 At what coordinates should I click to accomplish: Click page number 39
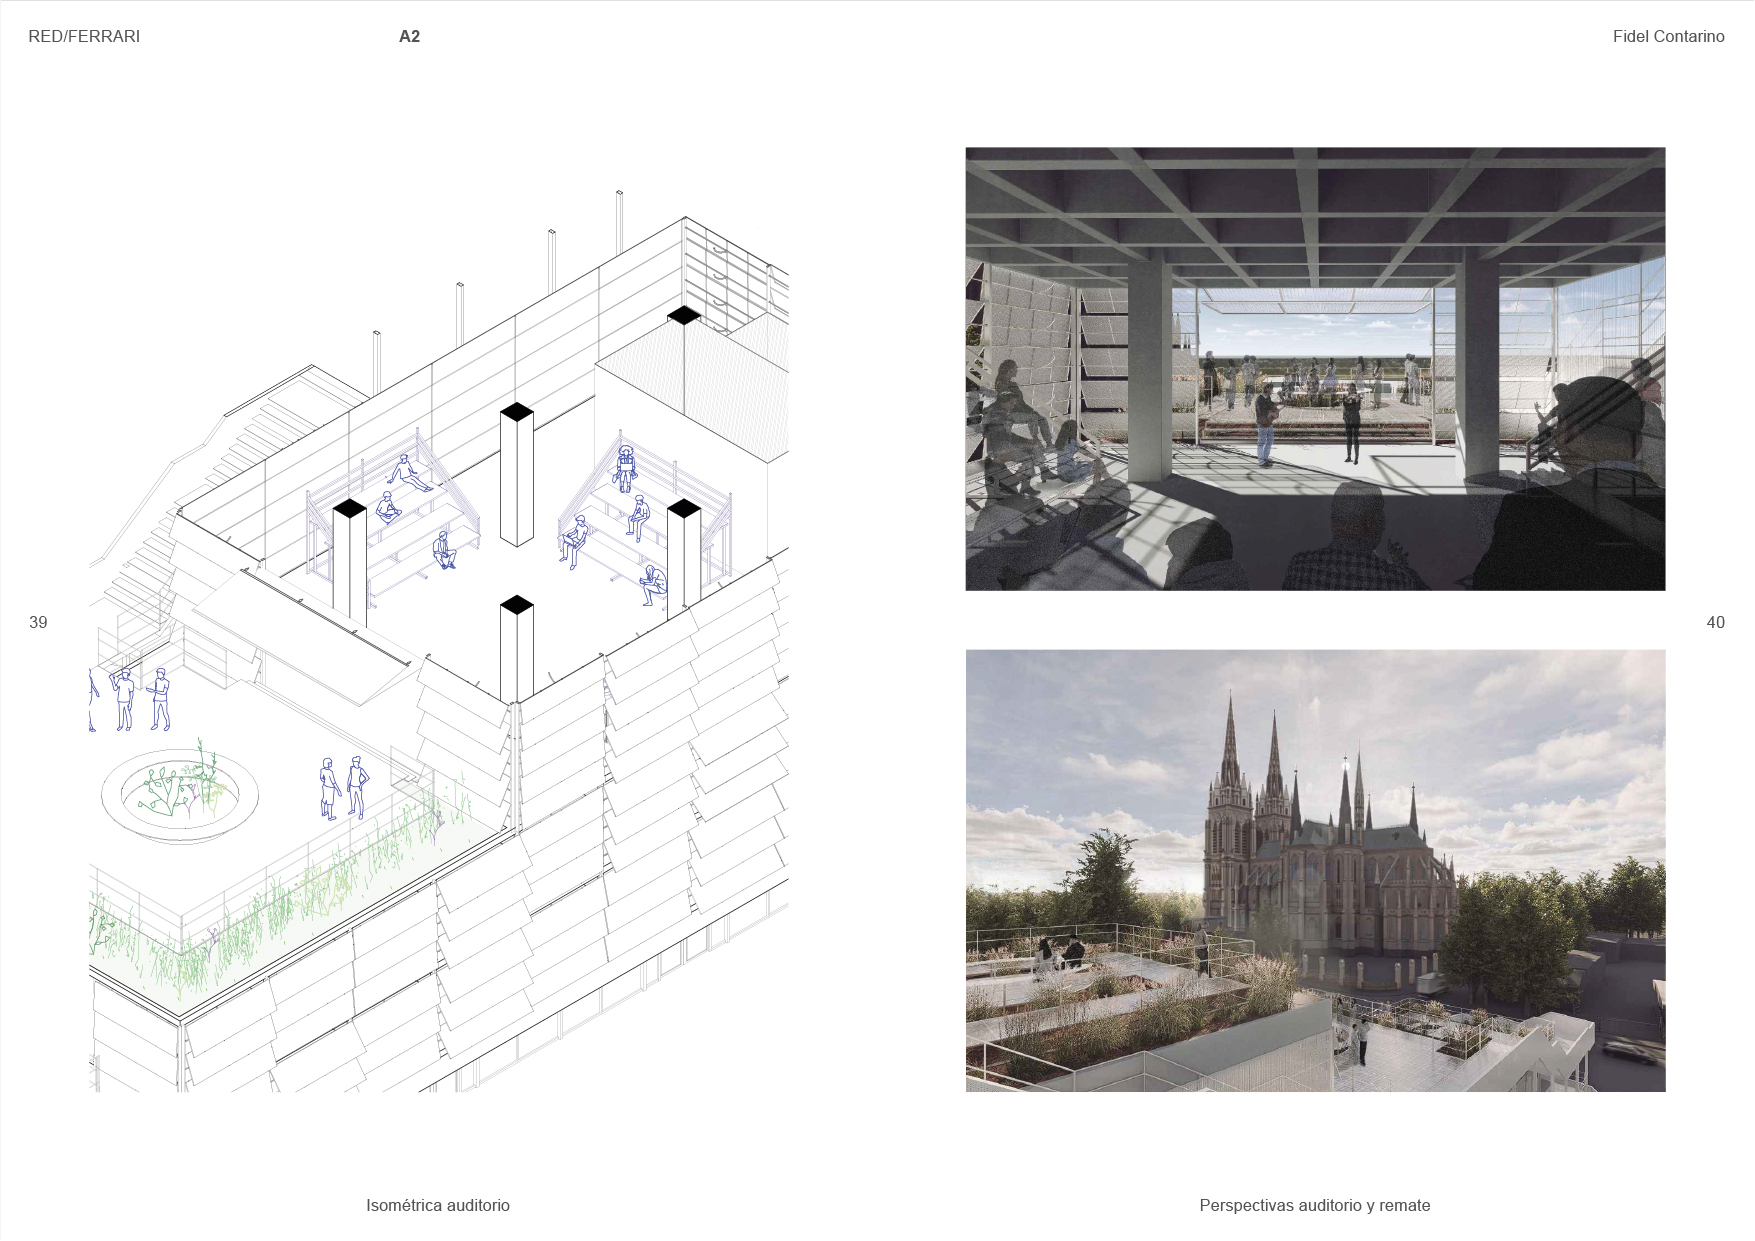click(x=38, y=622)
